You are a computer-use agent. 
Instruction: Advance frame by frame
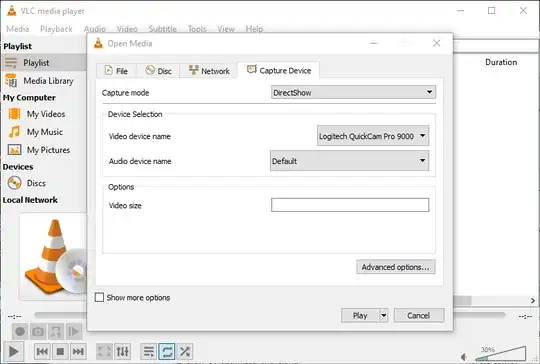pyautogui.click(x=74, y=332)
